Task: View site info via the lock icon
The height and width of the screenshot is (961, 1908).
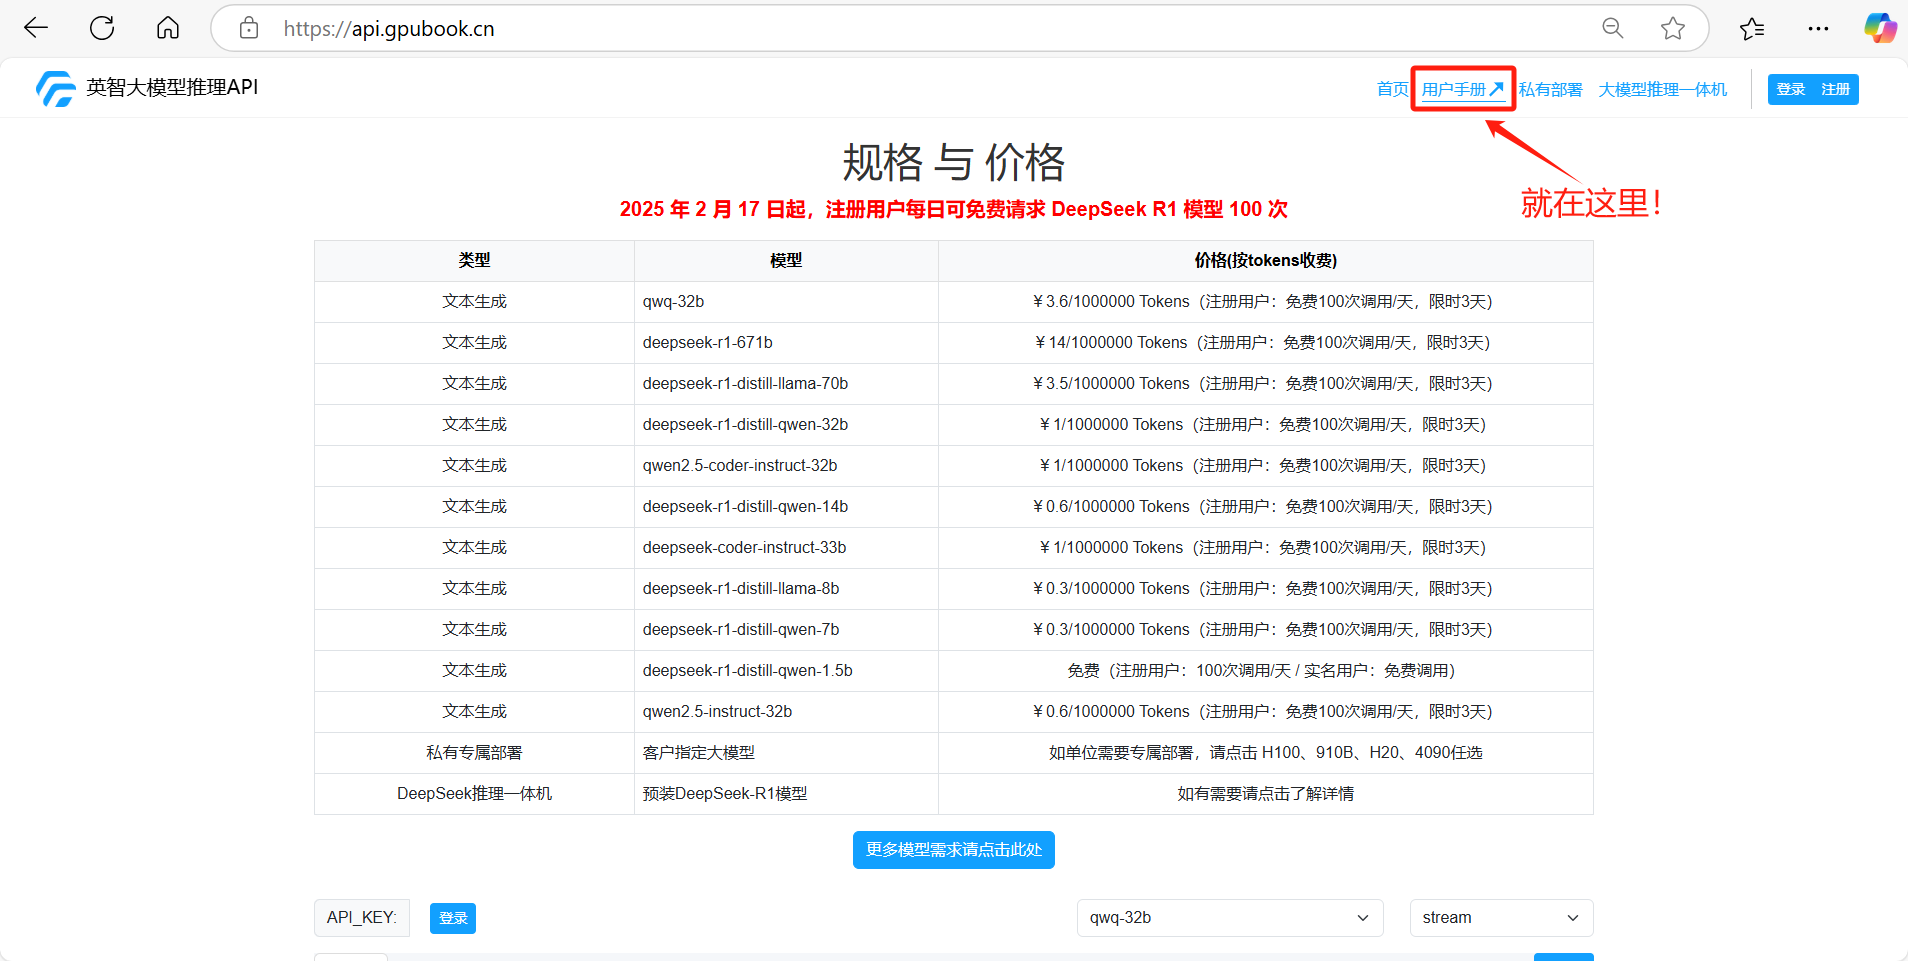Action: (x=249, y=28)
